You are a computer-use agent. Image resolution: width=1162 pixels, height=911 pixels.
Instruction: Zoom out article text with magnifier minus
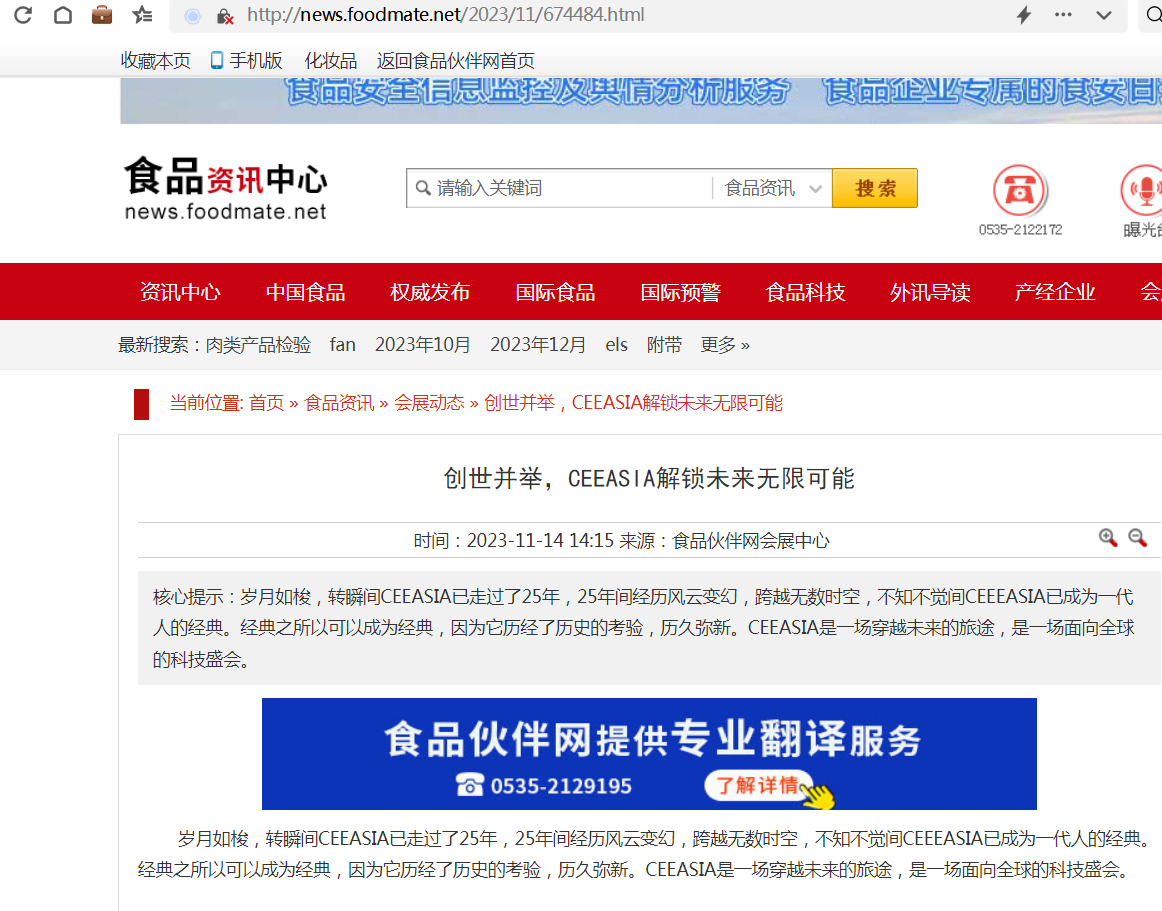[x=1137, y=538]
